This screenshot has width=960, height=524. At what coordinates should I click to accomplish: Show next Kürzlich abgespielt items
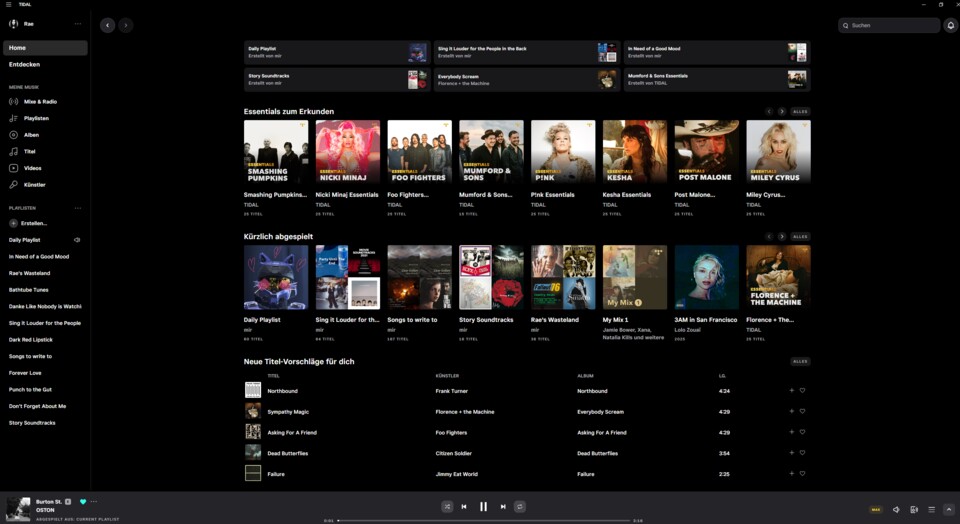[x=782, y=236]
